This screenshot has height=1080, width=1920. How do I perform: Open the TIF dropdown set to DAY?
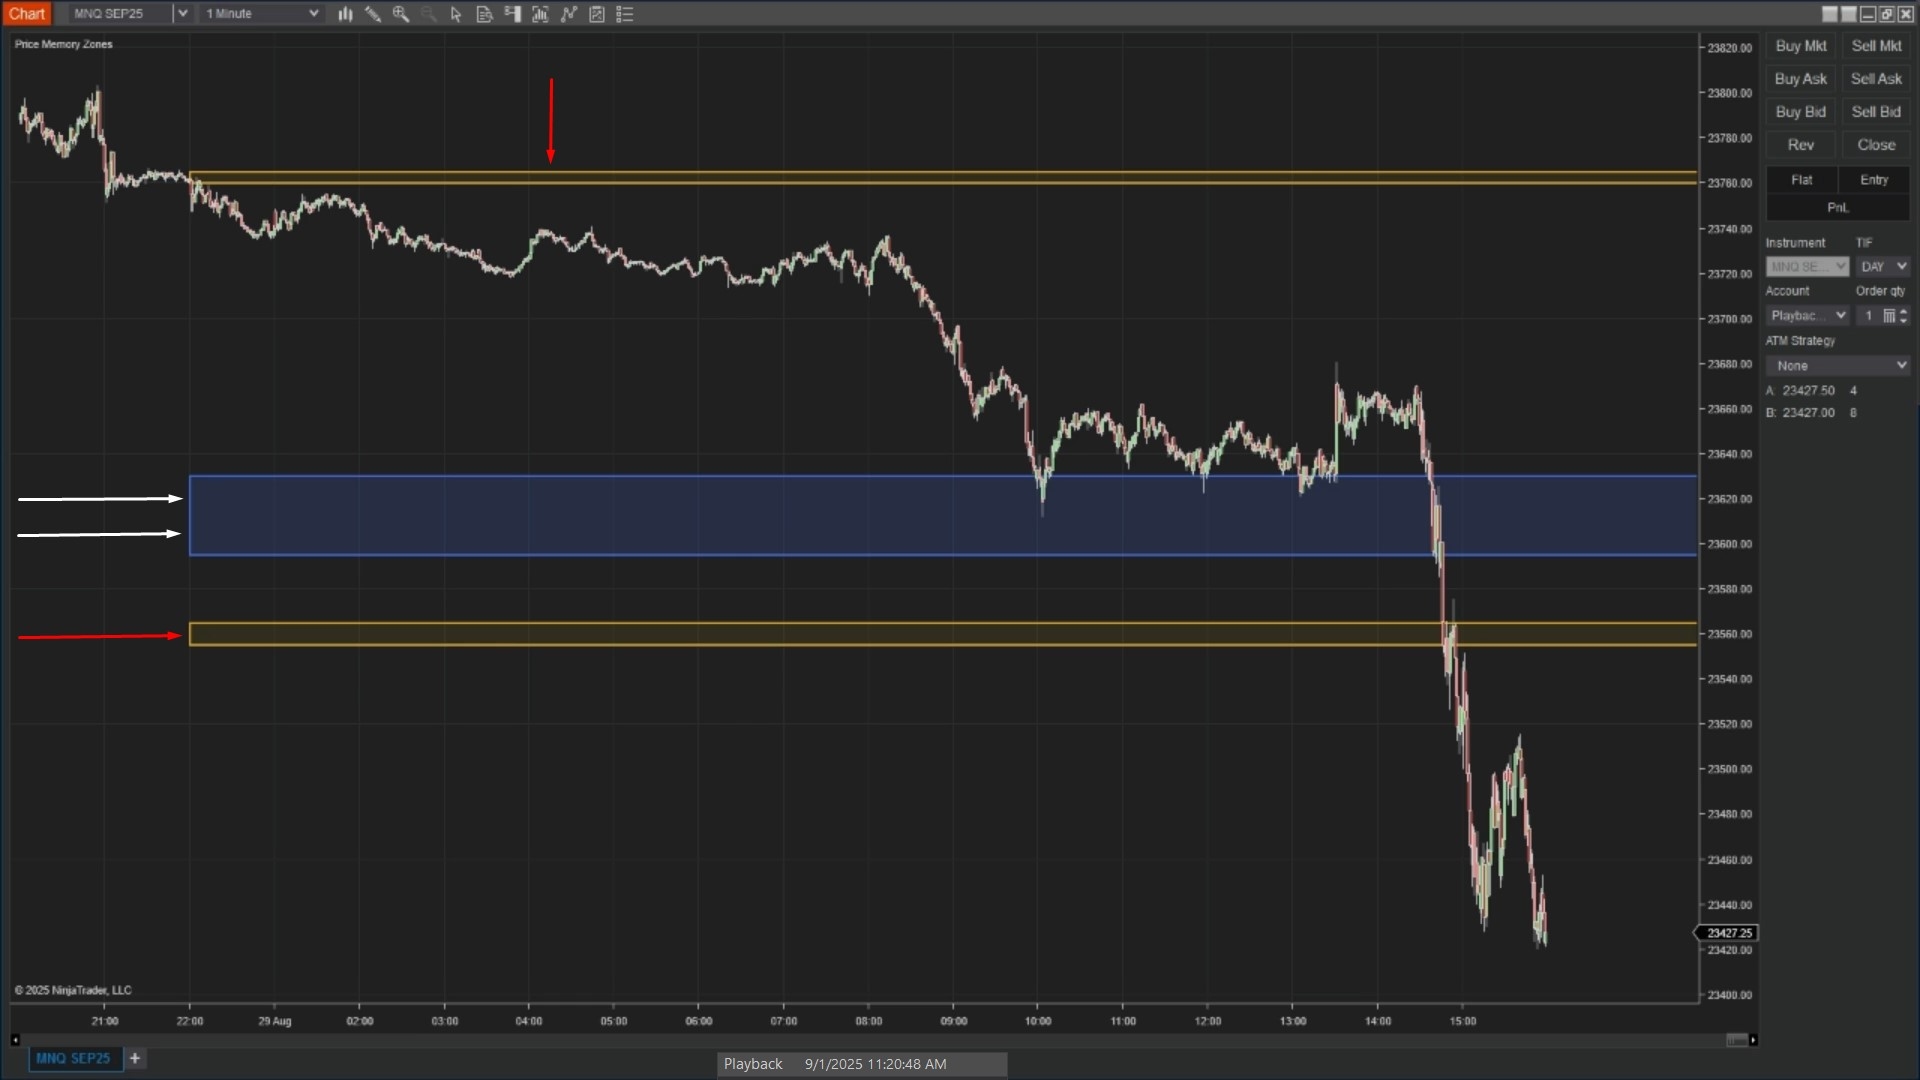point(1903,266)
